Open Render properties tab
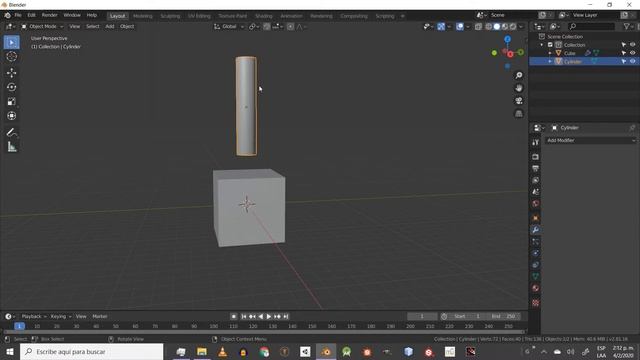640x360 pixels. [536, 157]
